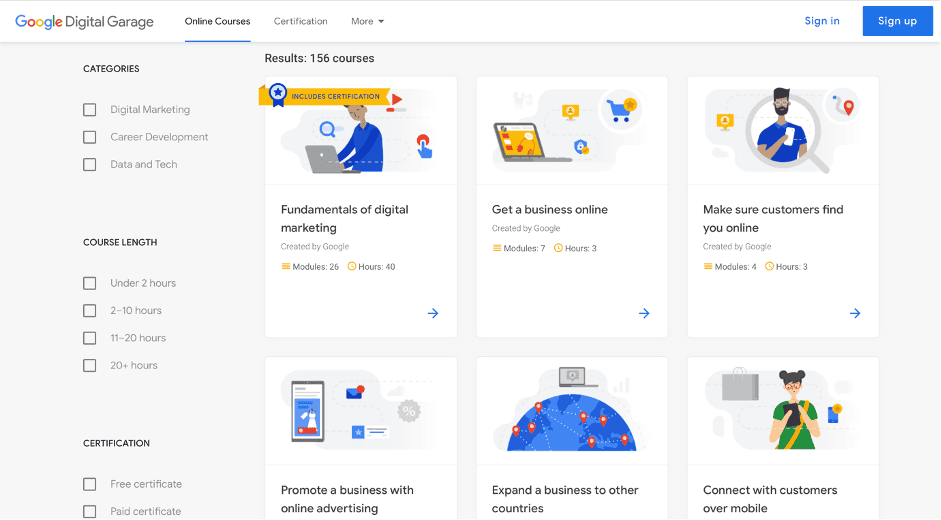Click the Includes Certification ribbon badge
This screenshot has width=941, height=520.
click(327, 96)
